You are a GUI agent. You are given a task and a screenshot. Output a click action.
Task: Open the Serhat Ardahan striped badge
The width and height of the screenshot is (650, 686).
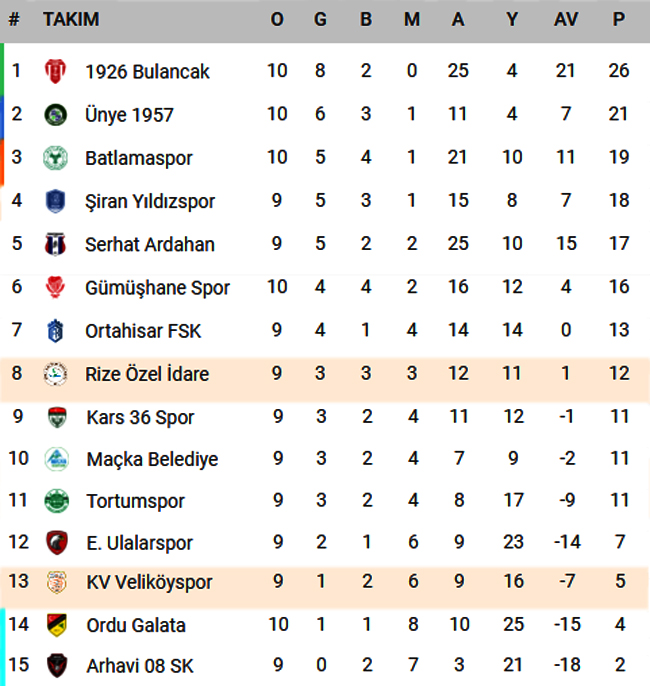coord(56,244)
